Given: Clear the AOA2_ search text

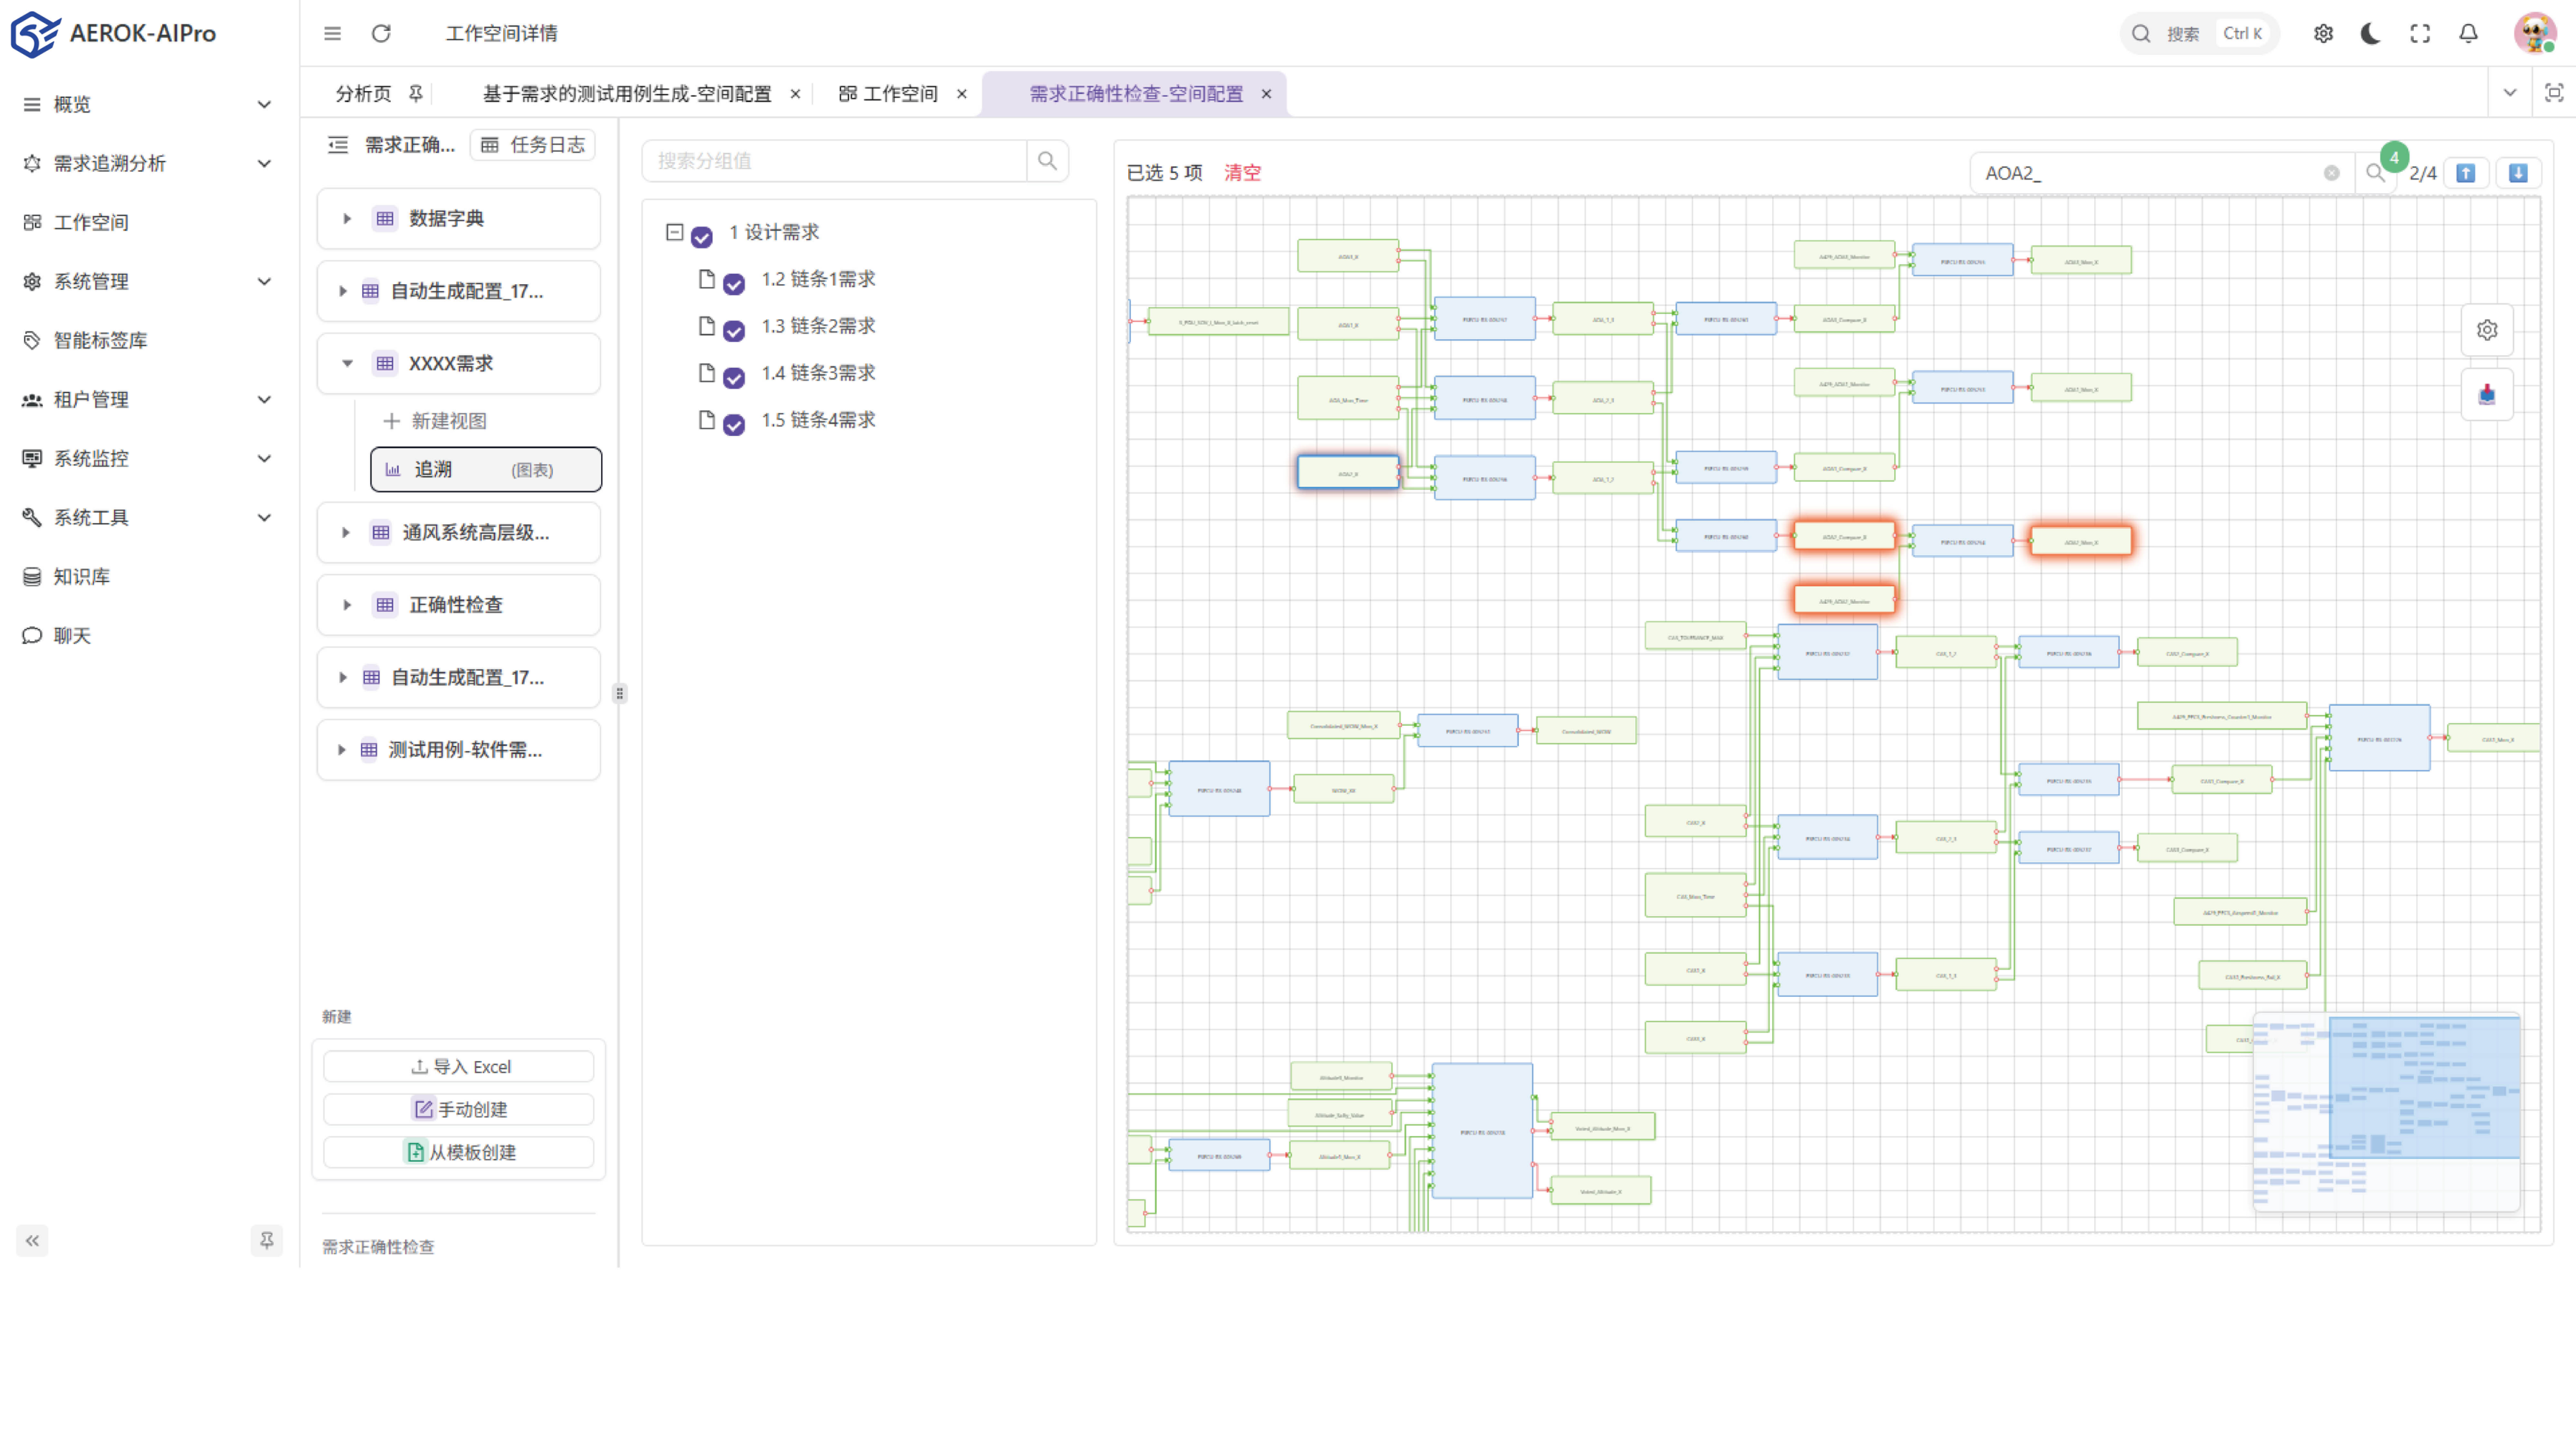Looking at the screenshot, I should tap(2331, 173).
